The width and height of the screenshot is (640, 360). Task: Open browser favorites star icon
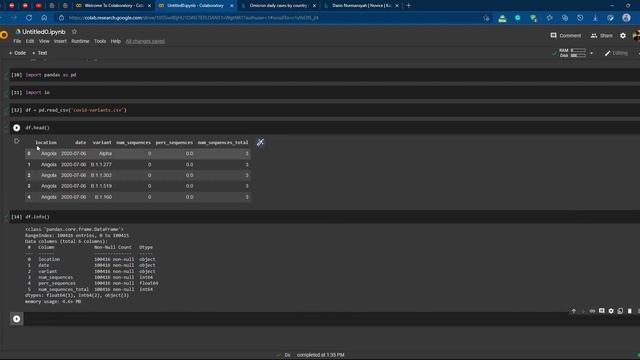549,18
